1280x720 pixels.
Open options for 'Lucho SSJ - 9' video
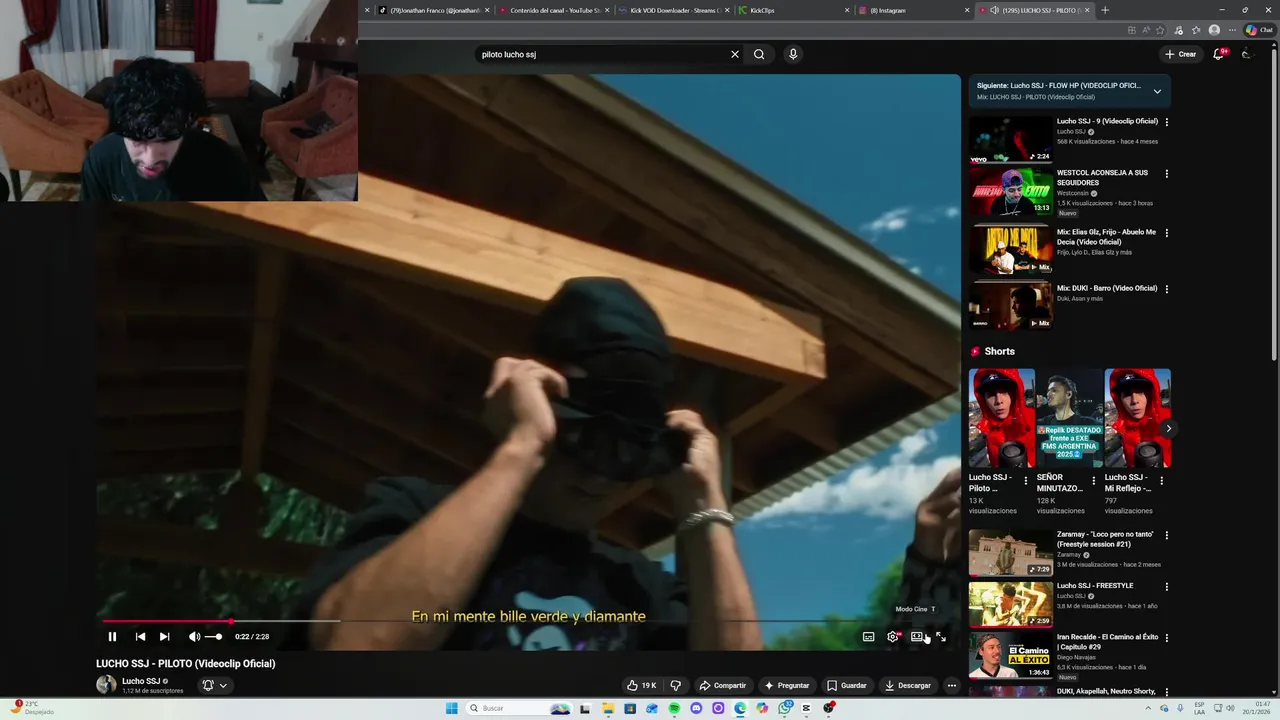(1166, 122)
